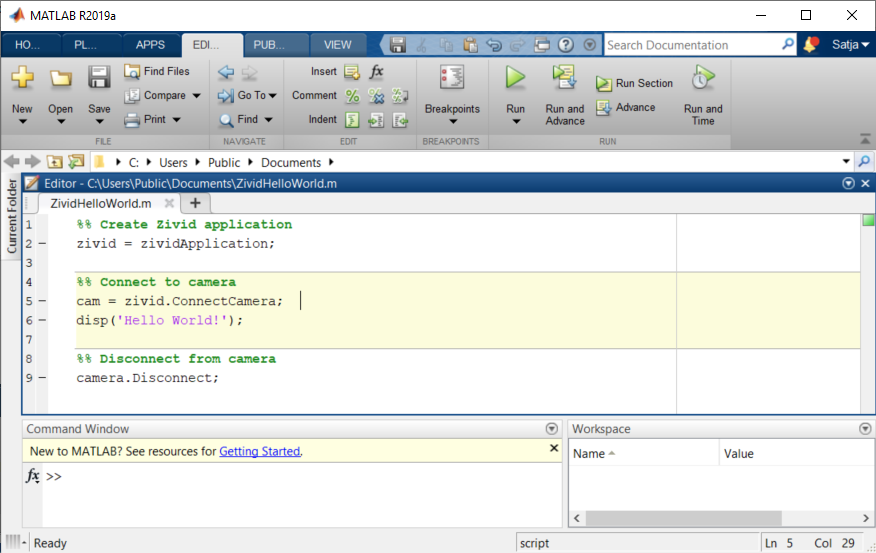Click the Browse for folder icon
The image size is (876, 553).
click(76, 162)
